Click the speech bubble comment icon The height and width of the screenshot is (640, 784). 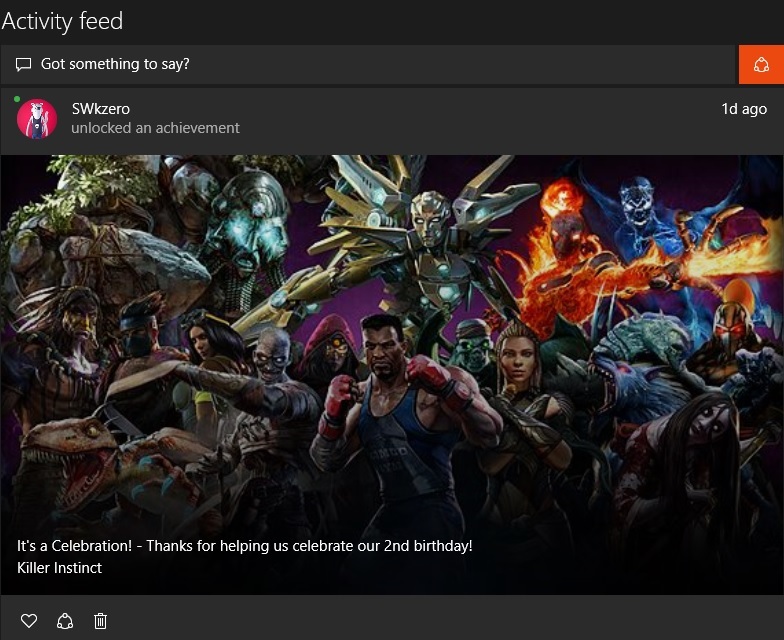pyautogui.click(x=24, y=64)
